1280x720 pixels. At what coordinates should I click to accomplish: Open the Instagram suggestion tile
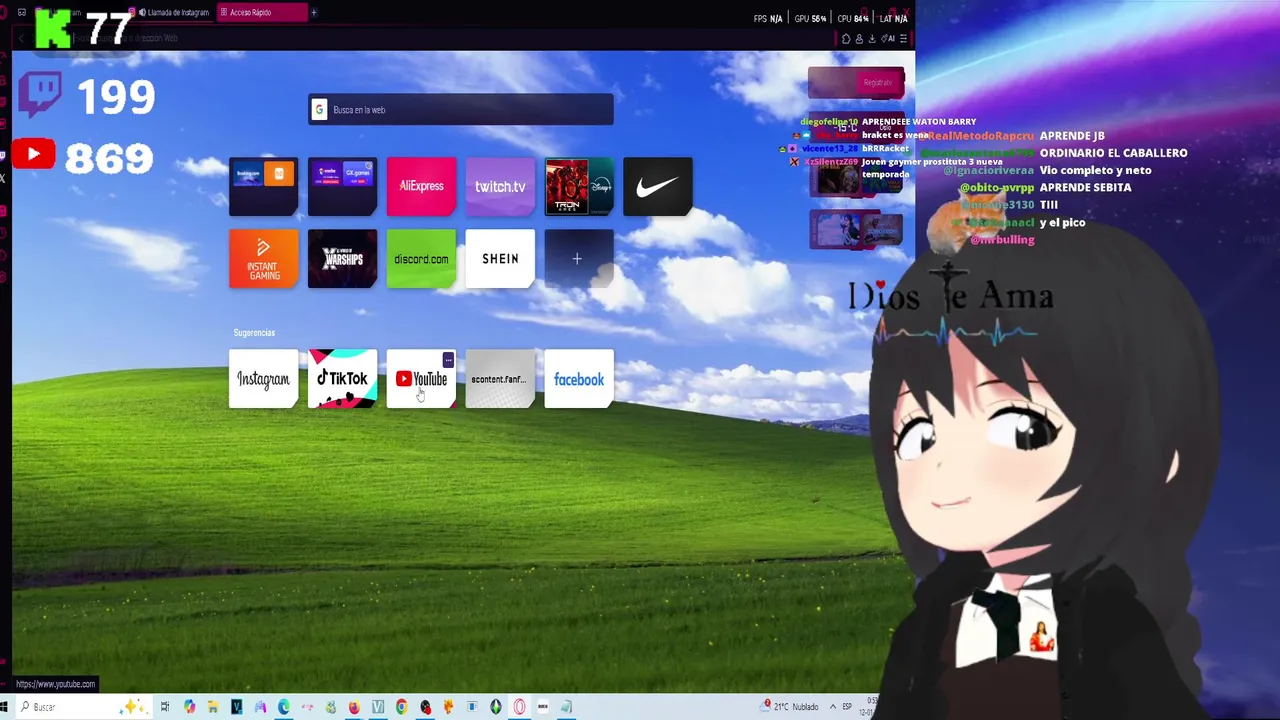click(x=263, y=379)
